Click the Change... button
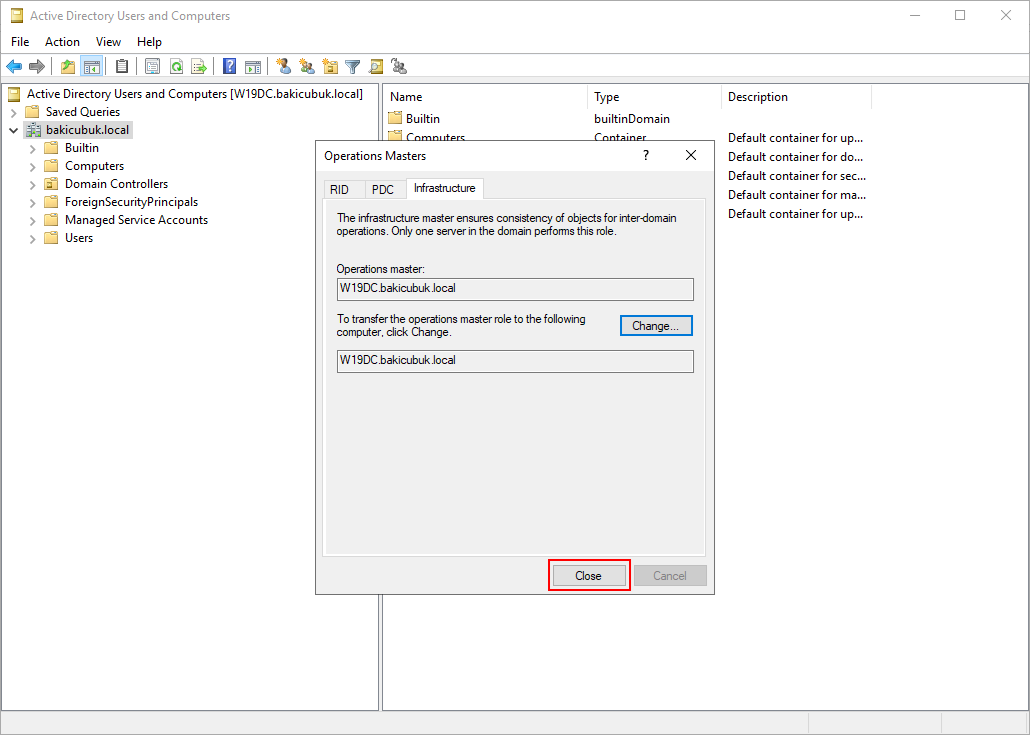Viewport: 1030px width, 735px height. coord(656,326)
